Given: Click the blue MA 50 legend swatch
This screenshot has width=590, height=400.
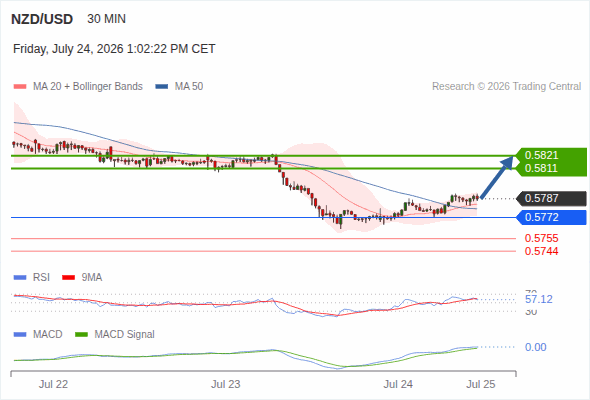Looking at the screenshot, I should 162,87.
